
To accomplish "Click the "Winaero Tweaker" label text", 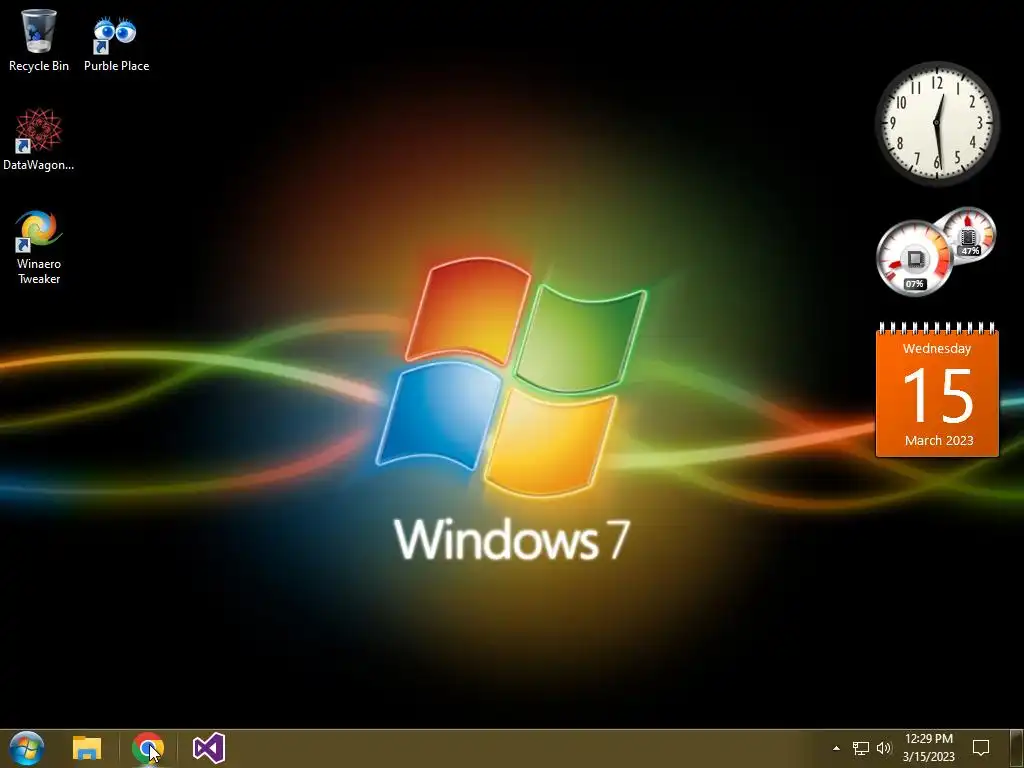I will point(39,271).
